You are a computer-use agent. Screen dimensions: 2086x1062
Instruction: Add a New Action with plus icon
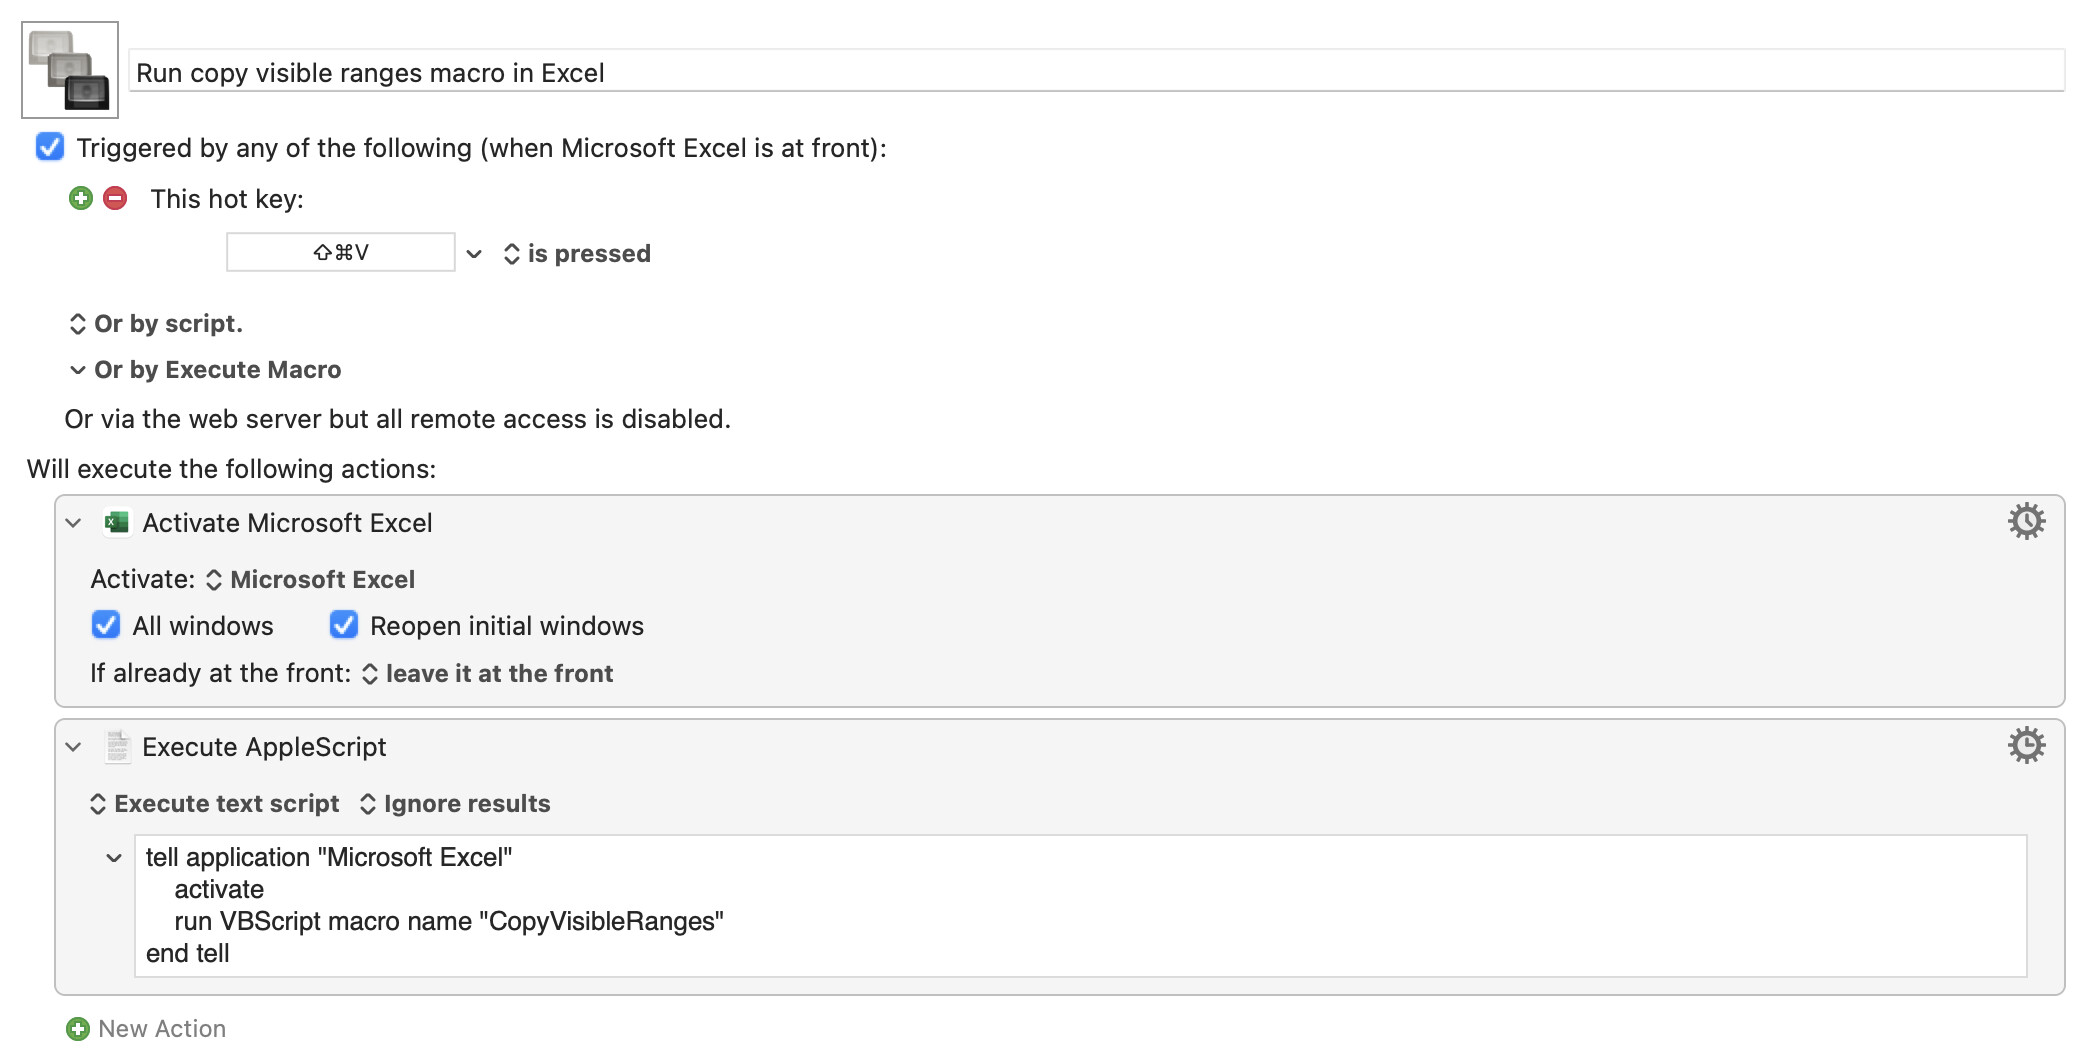[x=78, y=1028]
